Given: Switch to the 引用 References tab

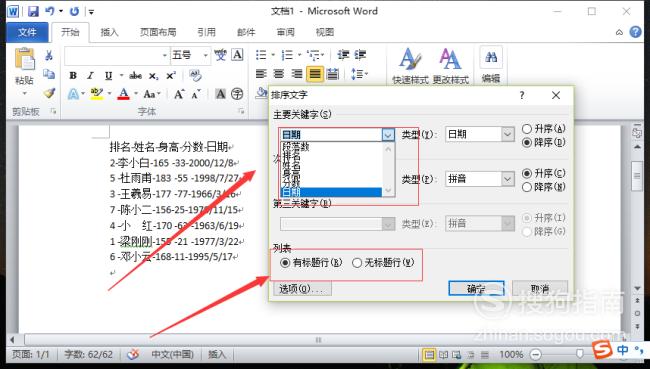Looking at the screenshot, I should (206, 32).
